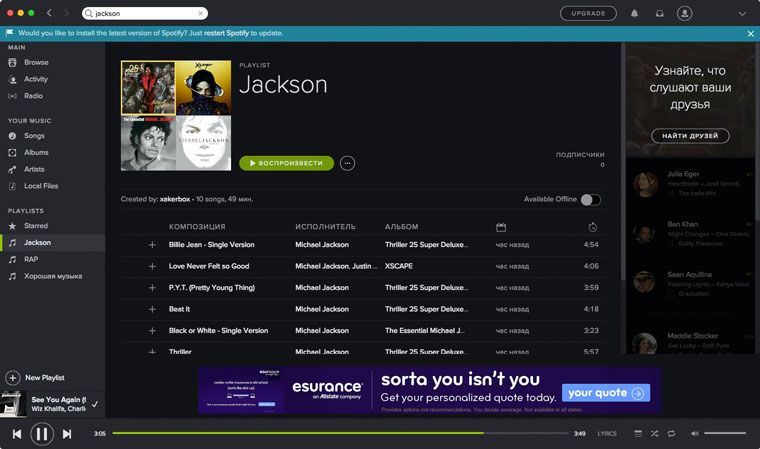Open XSCAPE album link
This screenshot has height=449, width=760.
[399, 266]
